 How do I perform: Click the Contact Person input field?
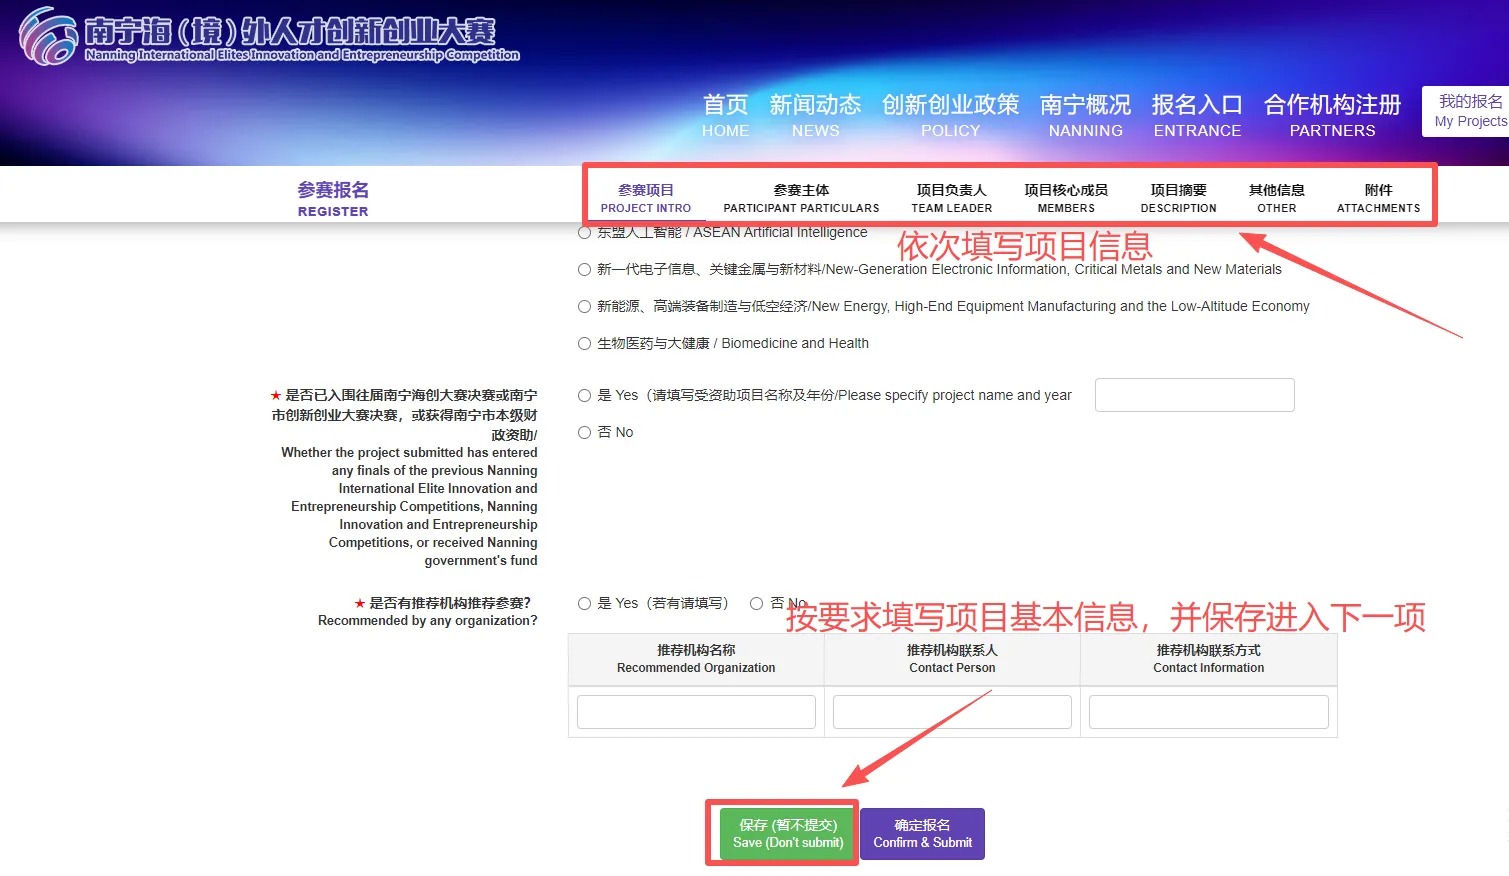click(x=952, y=712)
